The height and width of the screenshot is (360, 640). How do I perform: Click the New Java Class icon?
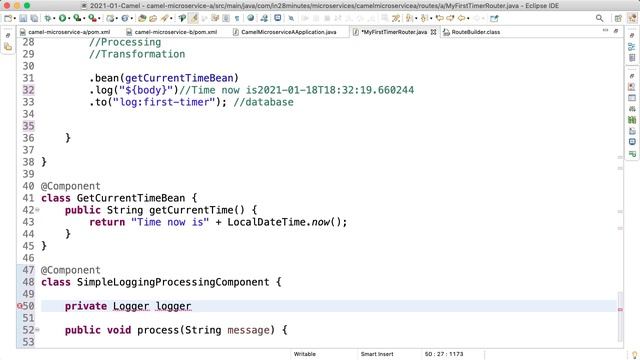(125, 18)
